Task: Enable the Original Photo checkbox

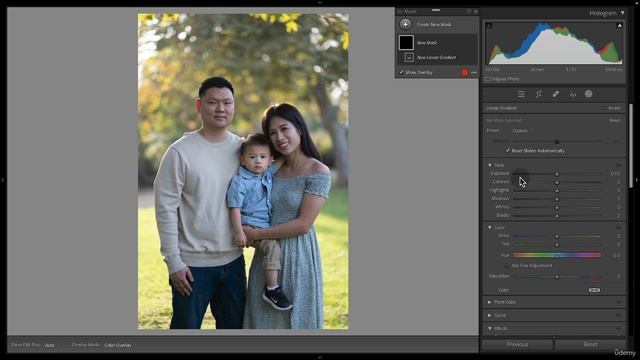Action: pos(487,79)
